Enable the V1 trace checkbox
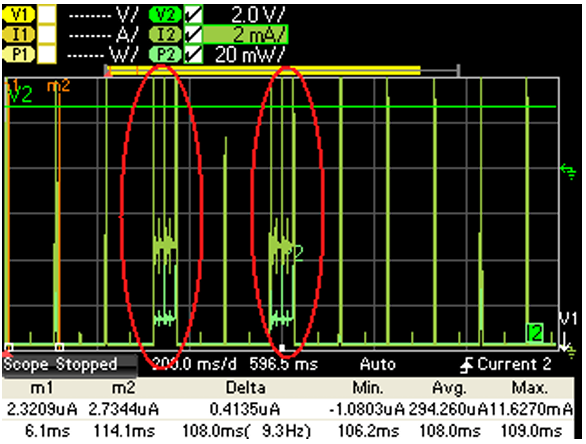The width and height of the screenshot is (586, 444). click(x=47, y=14)
